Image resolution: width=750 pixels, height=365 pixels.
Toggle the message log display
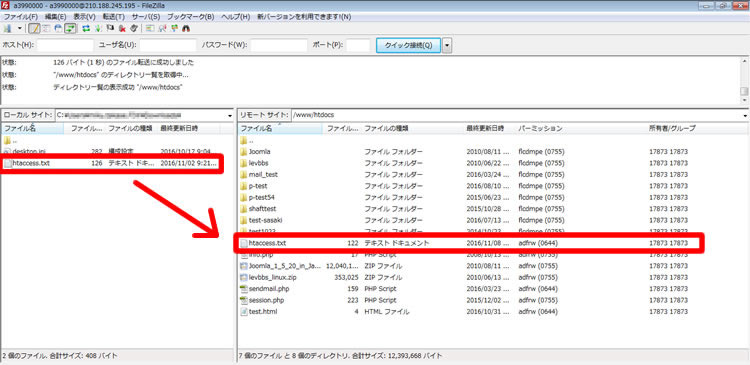(34, 29)
